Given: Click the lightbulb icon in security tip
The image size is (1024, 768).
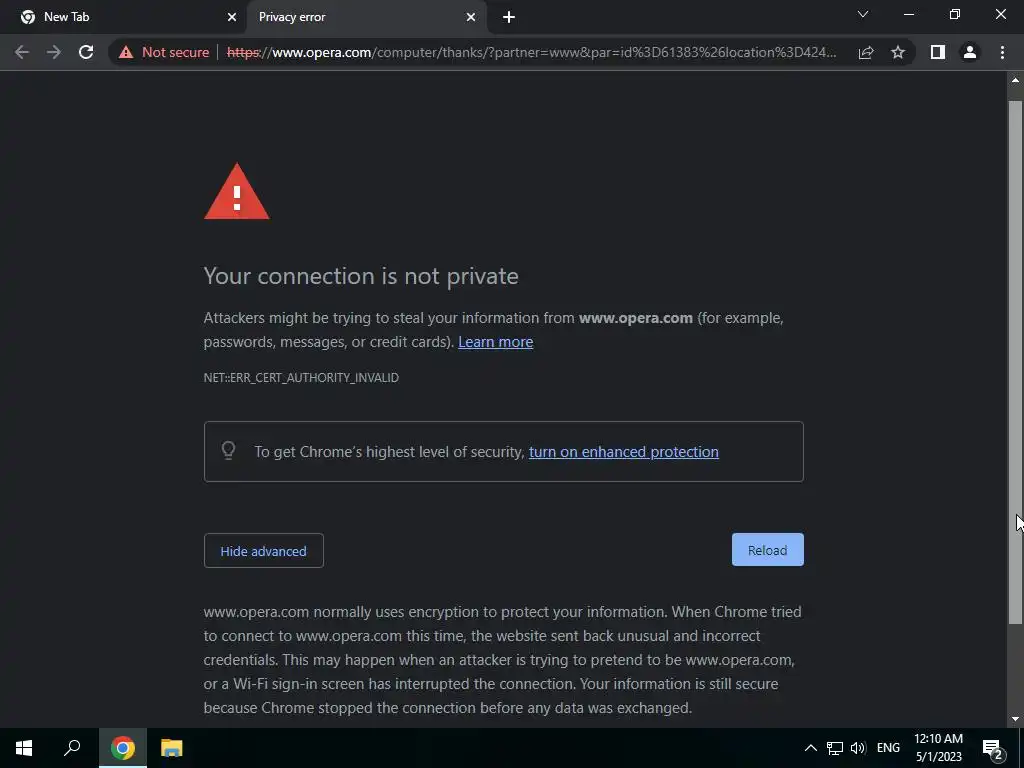Looking at the screenshot, I should pyautogui.click(x=228, y=451).
